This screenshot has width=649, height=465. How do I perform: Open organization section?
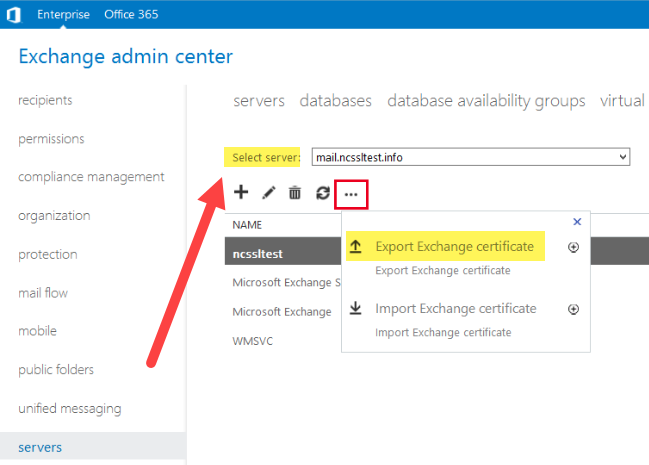[54, 215]
